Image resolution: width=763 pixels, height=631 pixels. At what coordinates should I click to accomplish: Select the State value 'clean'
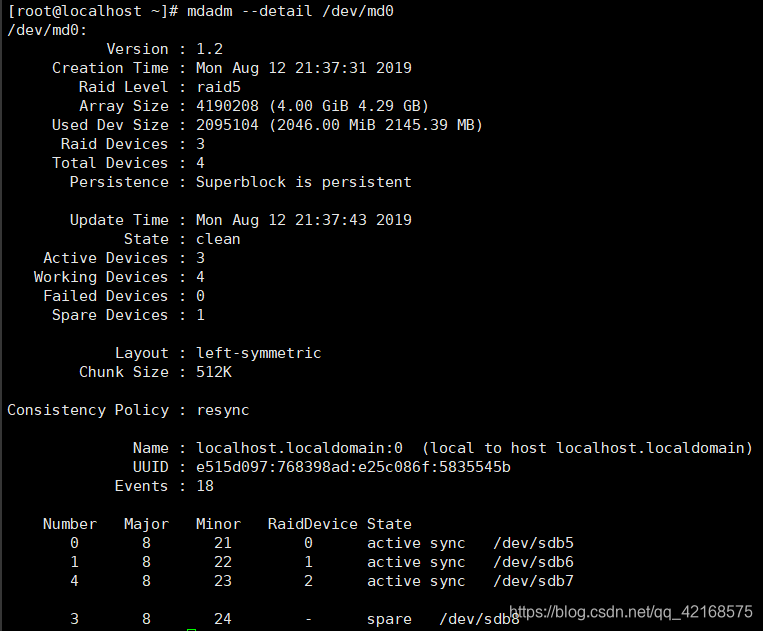218,239
